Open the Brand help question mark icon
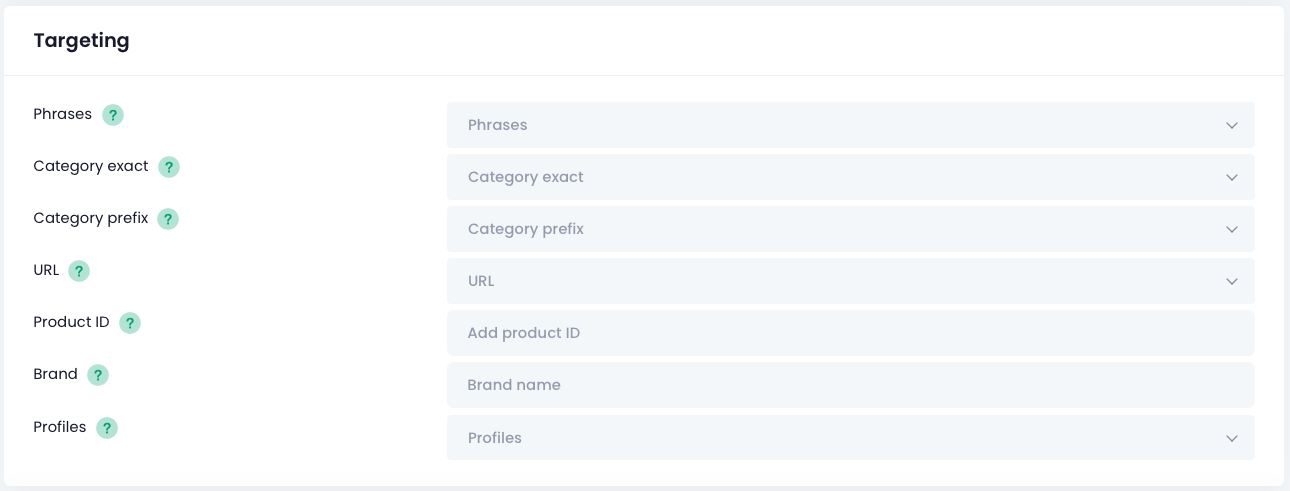Screen dimensions: 1290x491 tap(97, 375)
